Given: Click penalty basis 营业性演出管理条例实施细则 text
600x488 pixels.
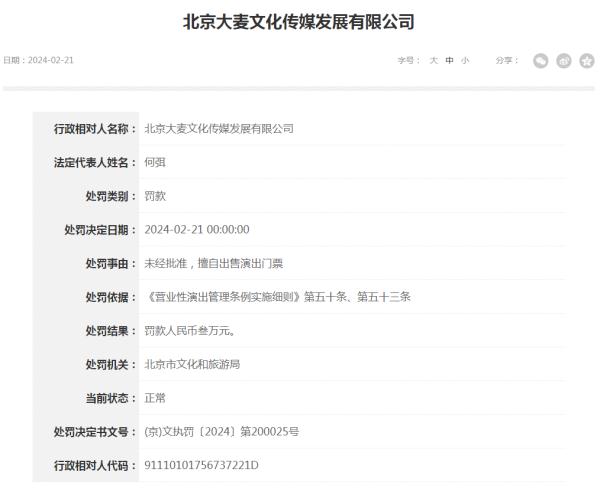Looking at the screenshot, I should coord(224,297).
